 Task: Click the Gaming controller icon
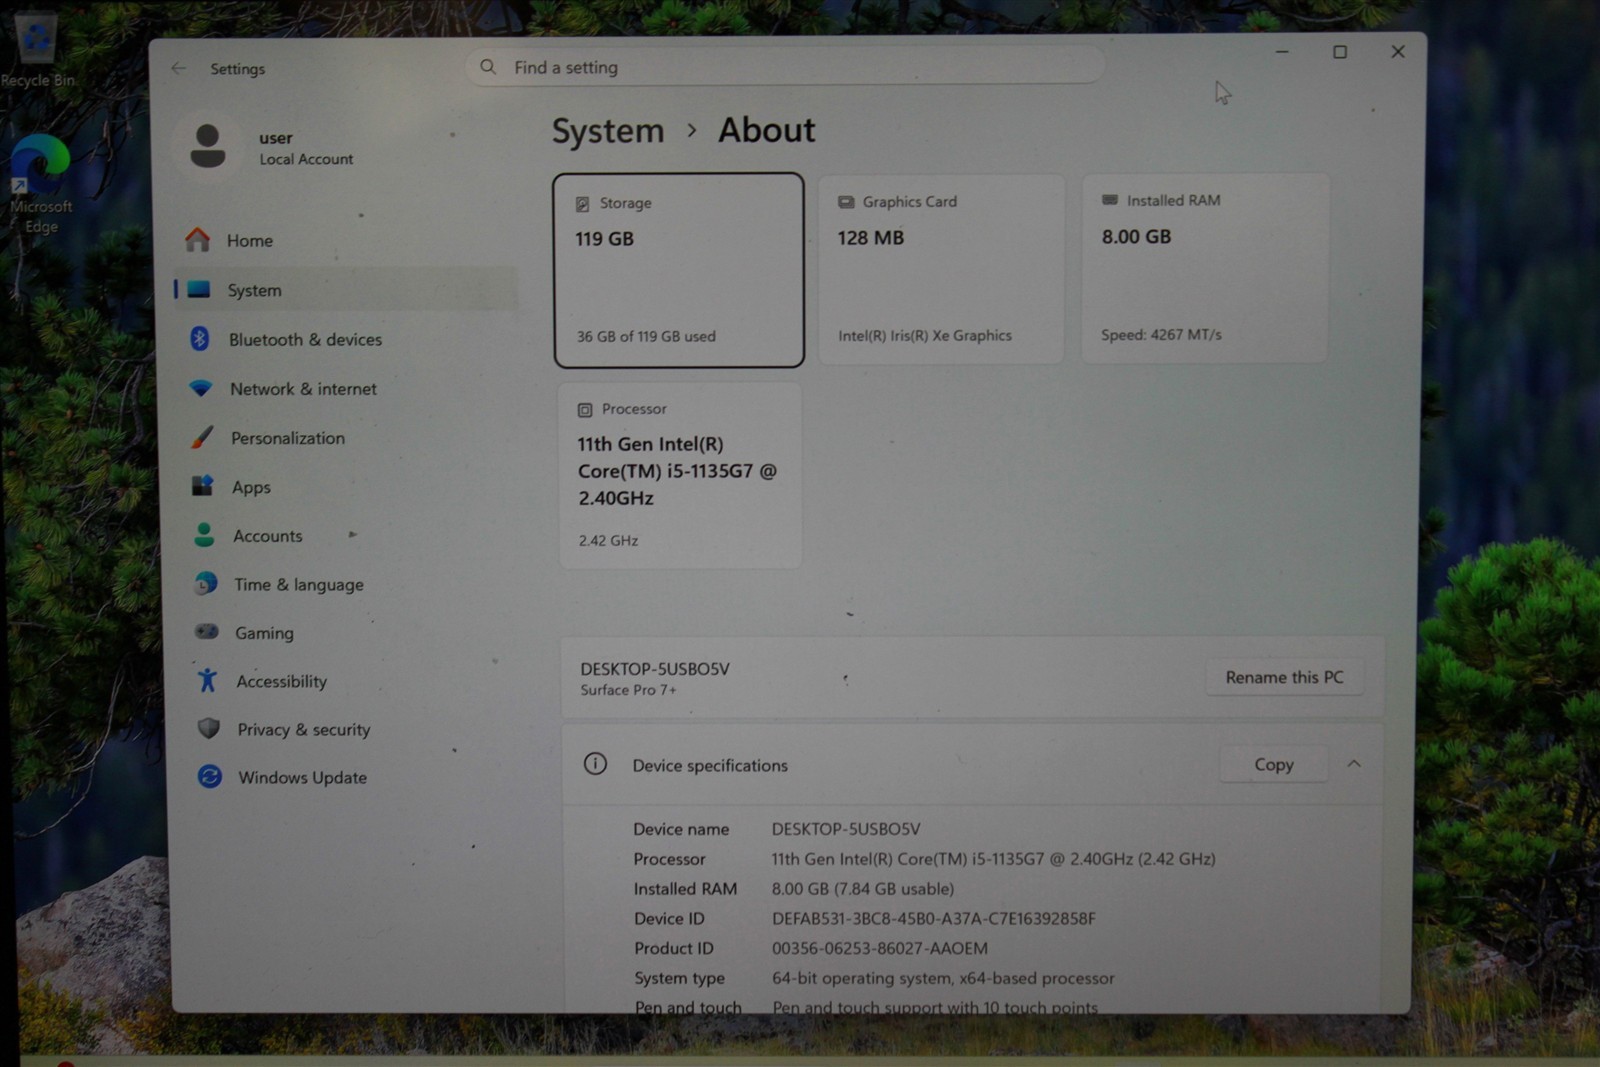point(207,632)
